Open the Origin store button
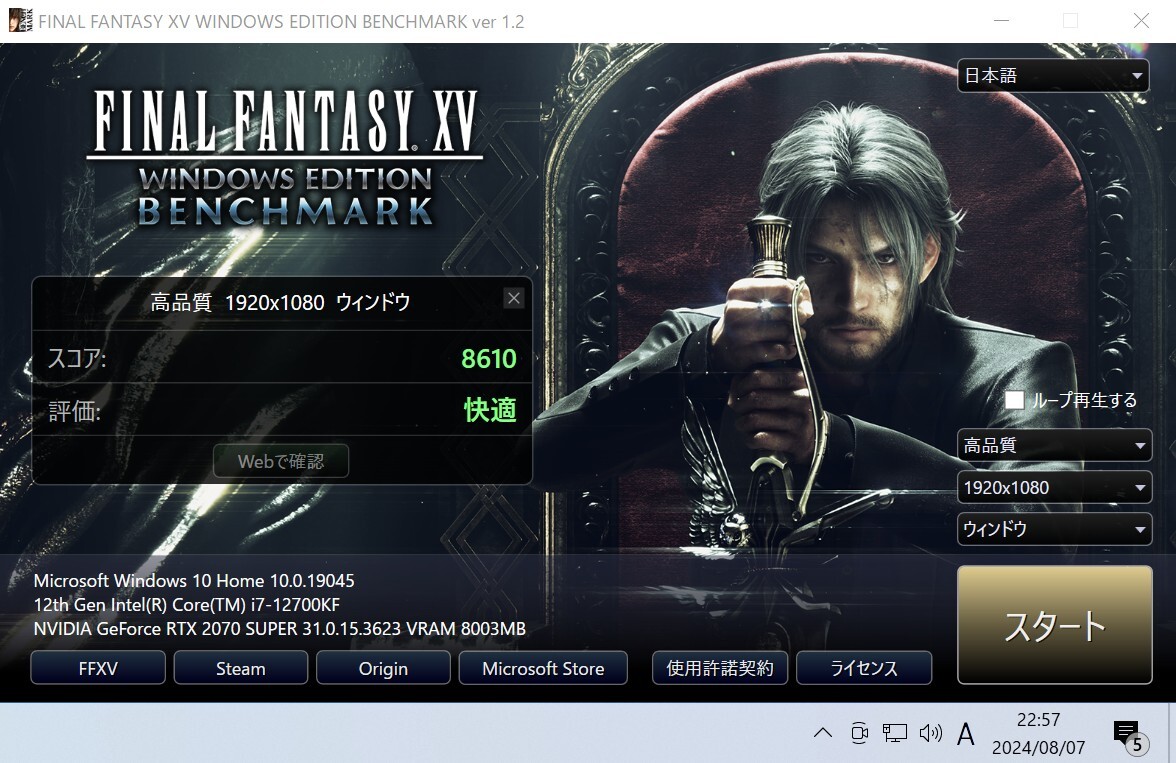The image size is (1176, 763). coord(383,668)
